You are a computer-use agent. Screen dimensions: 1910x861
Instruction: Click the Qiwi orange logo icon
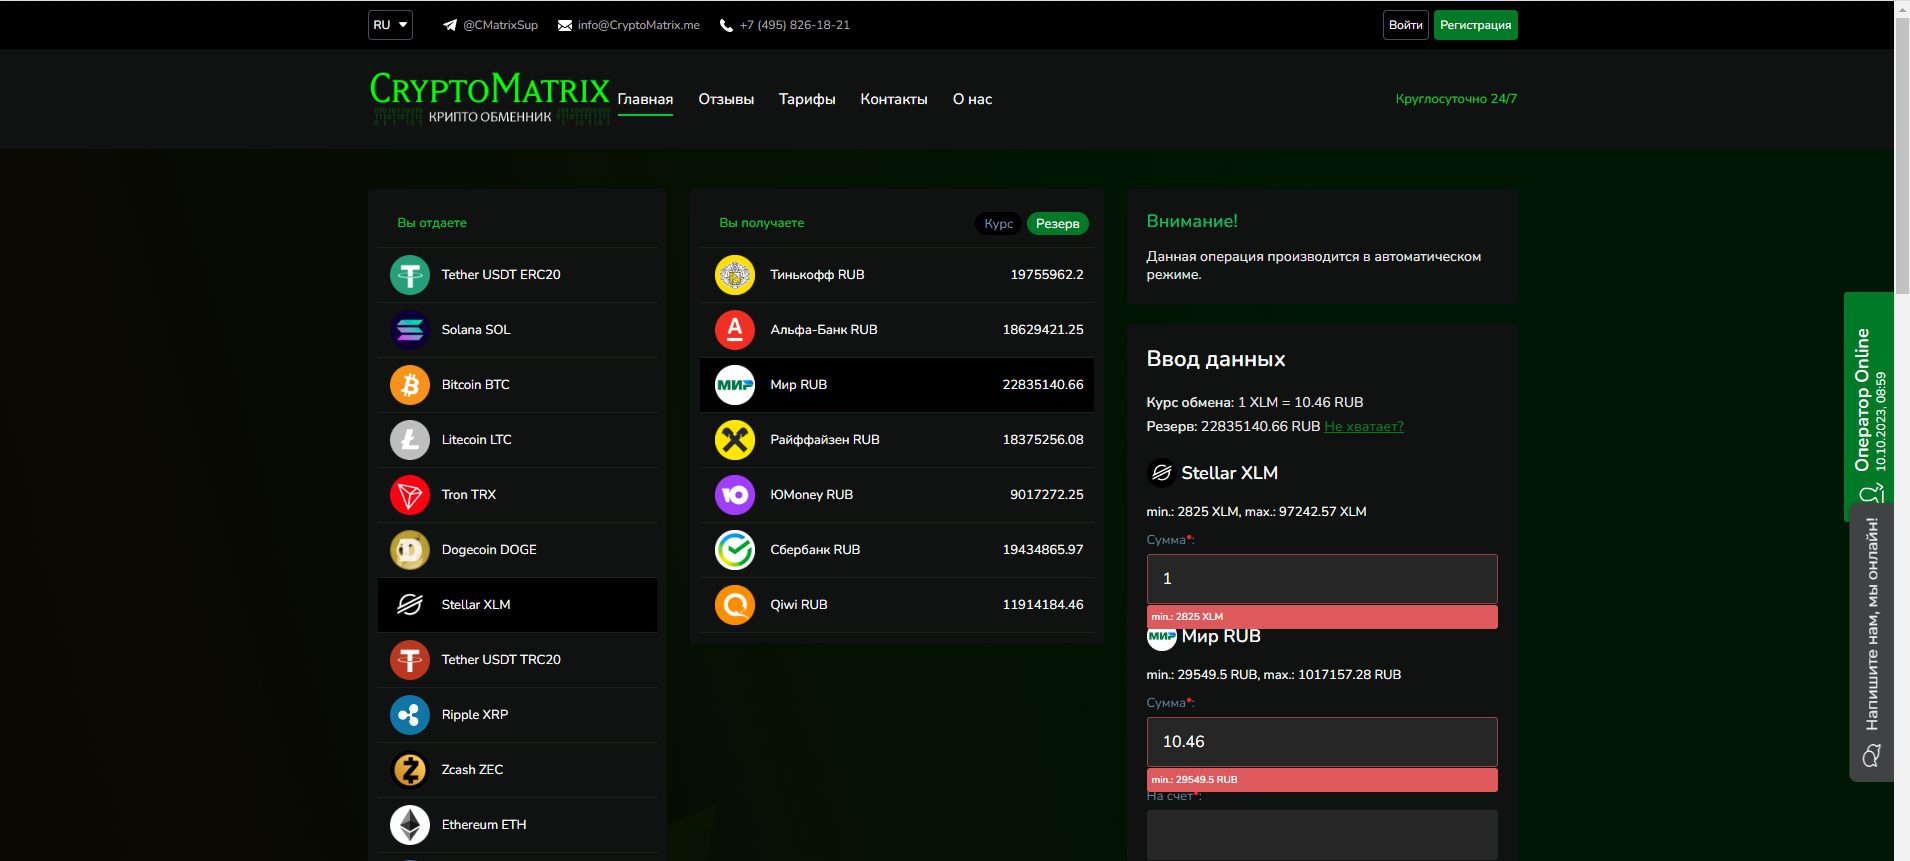[735, 605]
